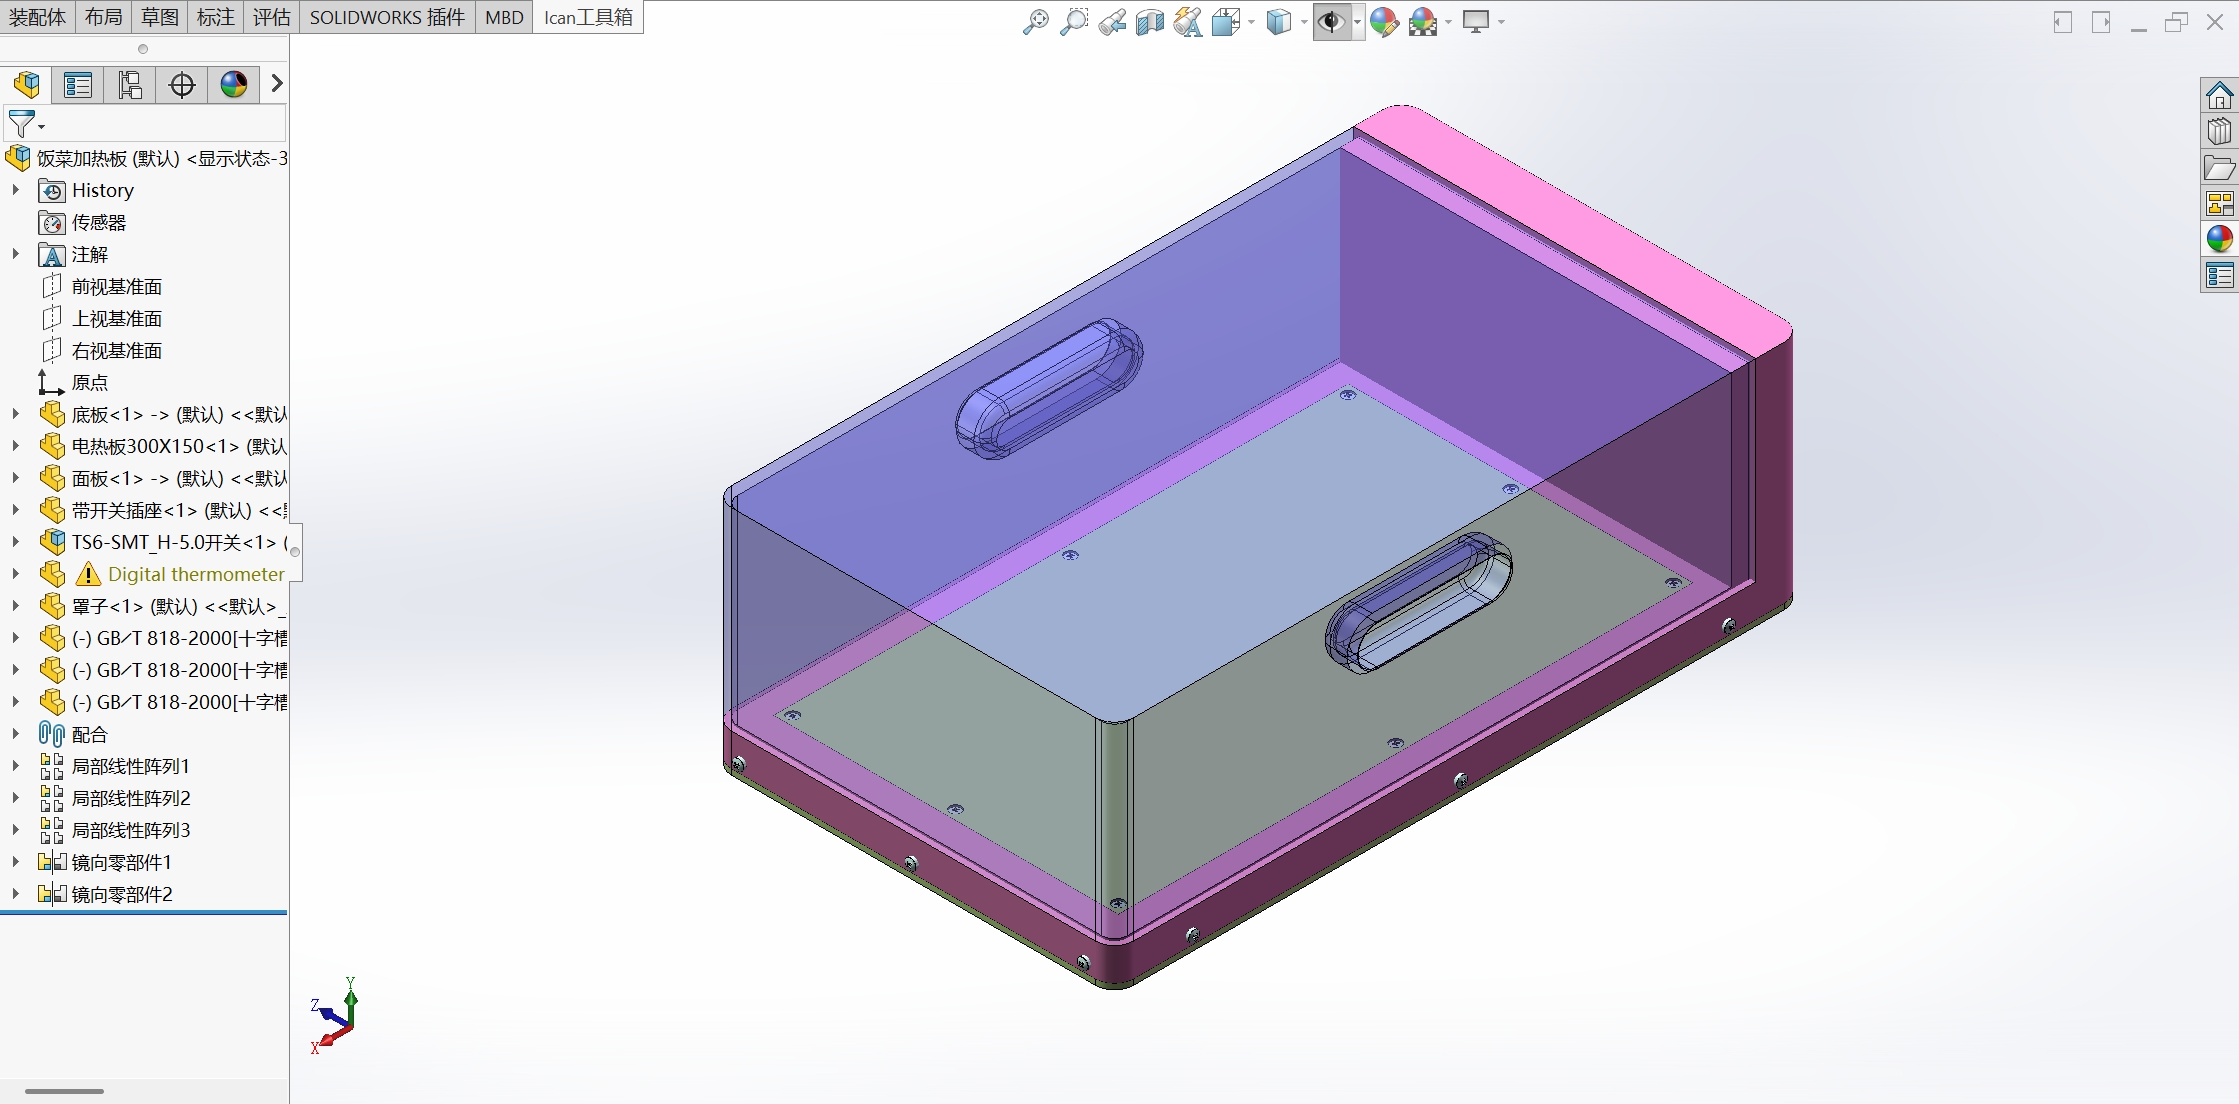Toggle the Hide/Show Items eye button

click(x=1330, y=21)
